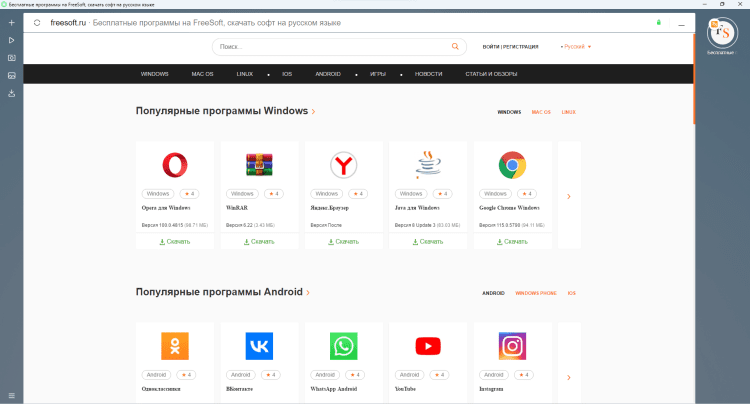Screen dimensions: 750x404
Task: Select the LINUX tab in popular section
Action: coord(569,112)
